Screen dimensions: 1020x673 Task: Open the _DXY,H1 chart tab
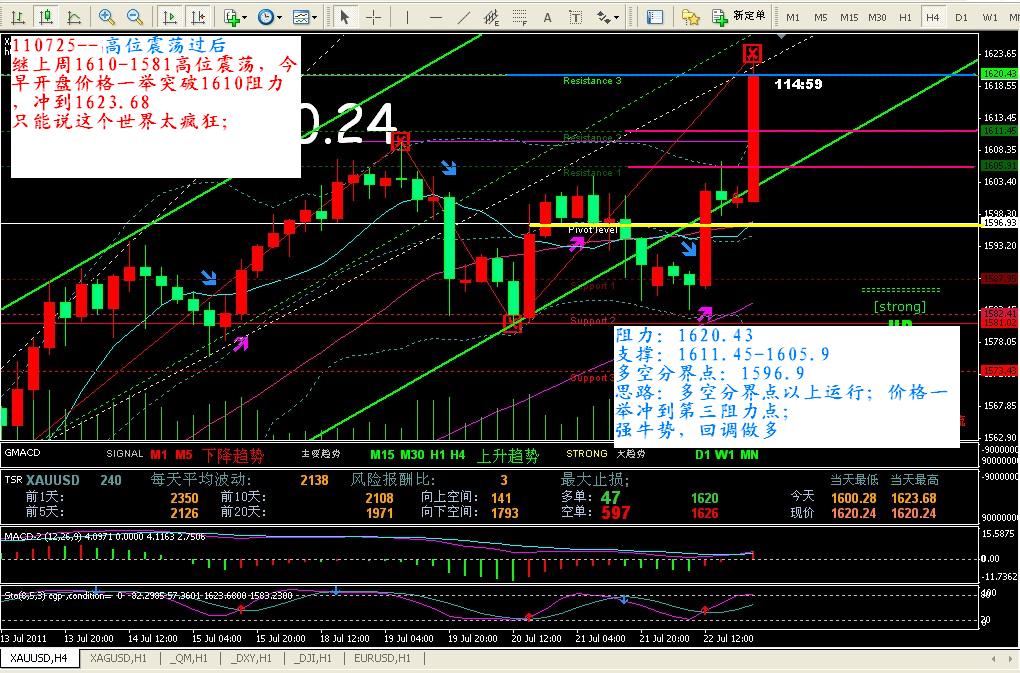pyautogui.click(x=251, y=658)
